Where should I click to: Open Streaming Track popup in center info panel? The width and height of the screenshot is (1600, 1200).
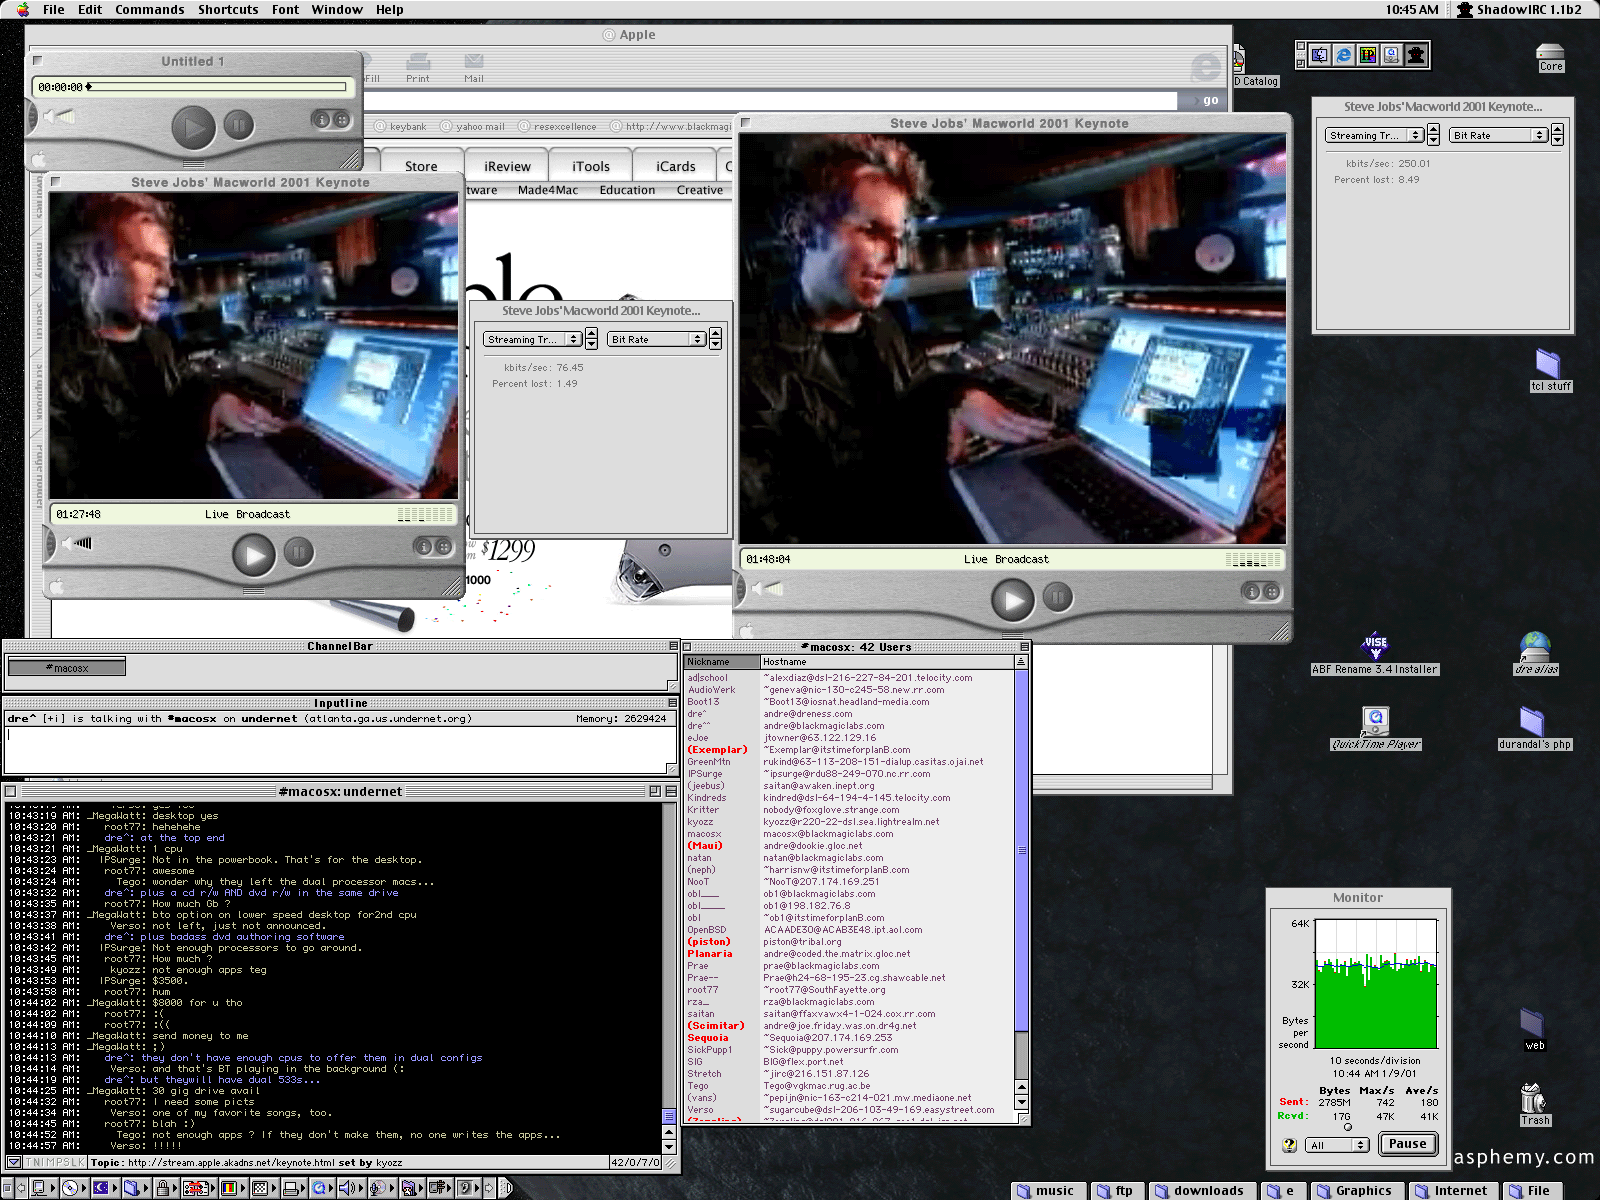pyautogui.click(x=532, y=340)
